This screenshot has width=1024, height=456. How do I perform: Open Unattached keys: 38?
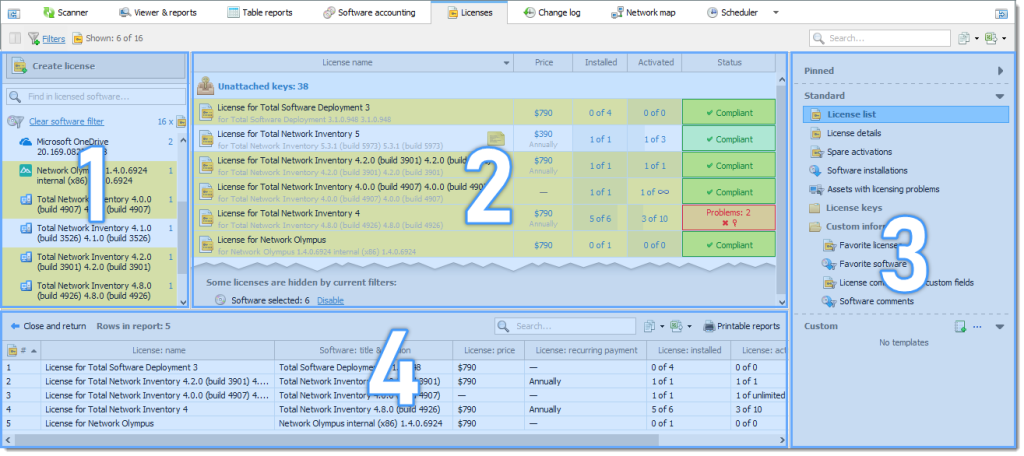coord(263,86)
